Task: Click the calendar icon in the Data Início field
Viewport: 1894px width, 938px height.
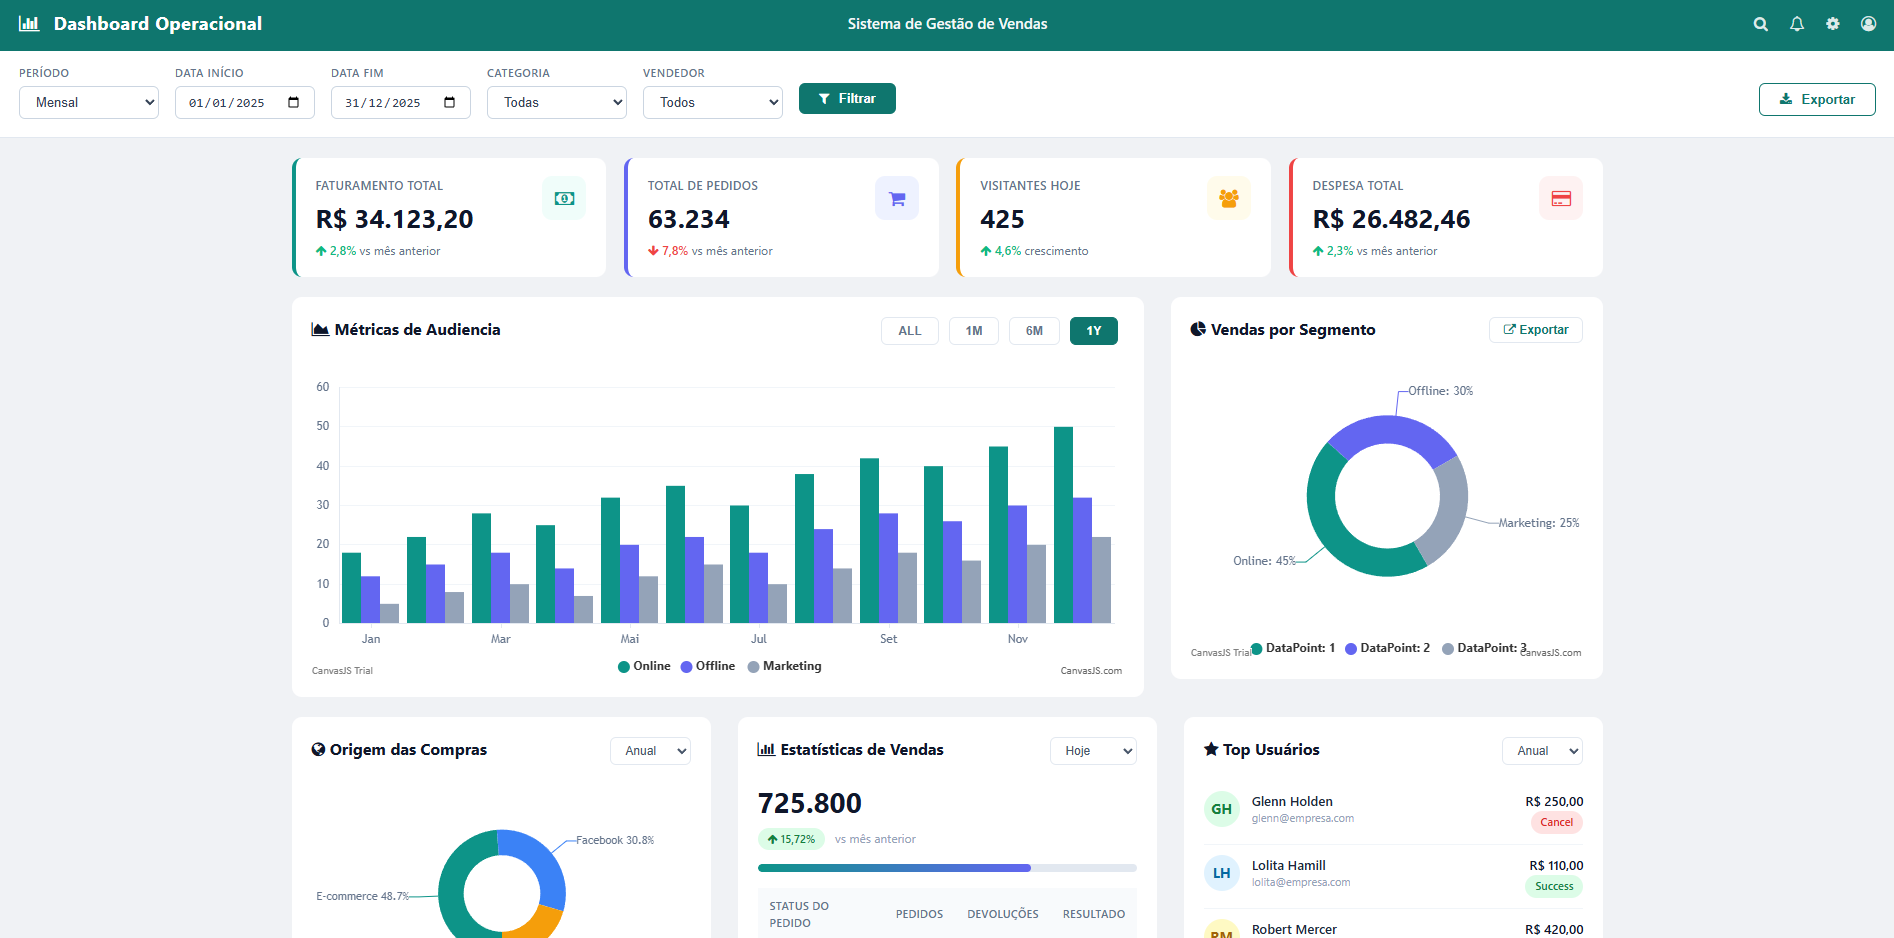Action: pos(293,102)
